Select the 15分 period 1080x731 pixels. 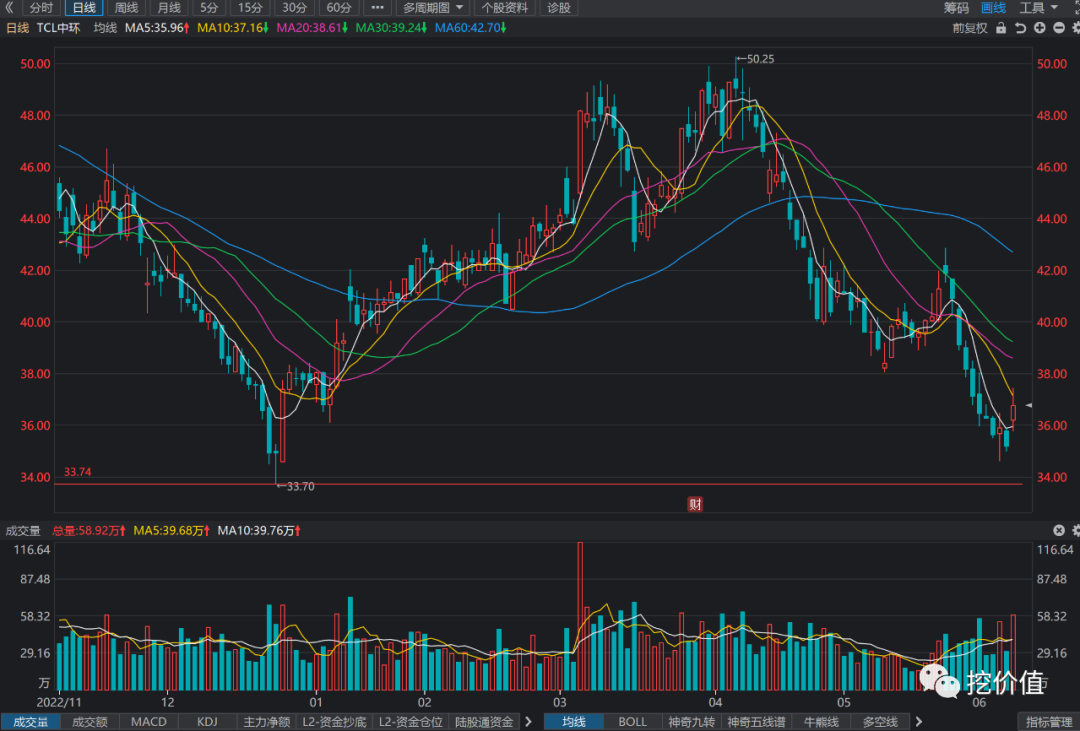click(250, 8)
